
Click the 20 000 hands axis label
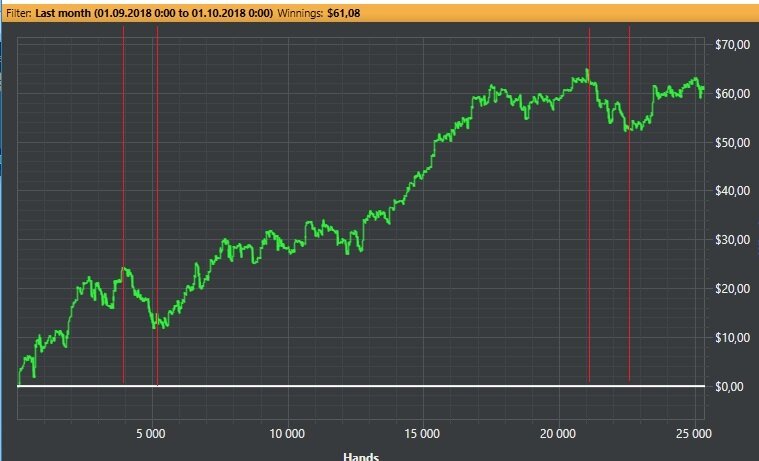[558, 433]
